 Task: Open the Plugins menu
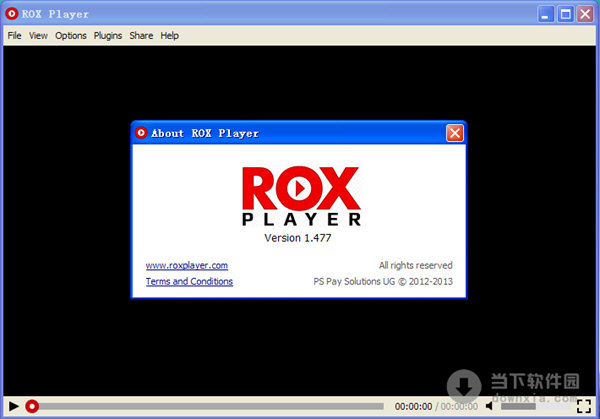click(x=108, y=36)
